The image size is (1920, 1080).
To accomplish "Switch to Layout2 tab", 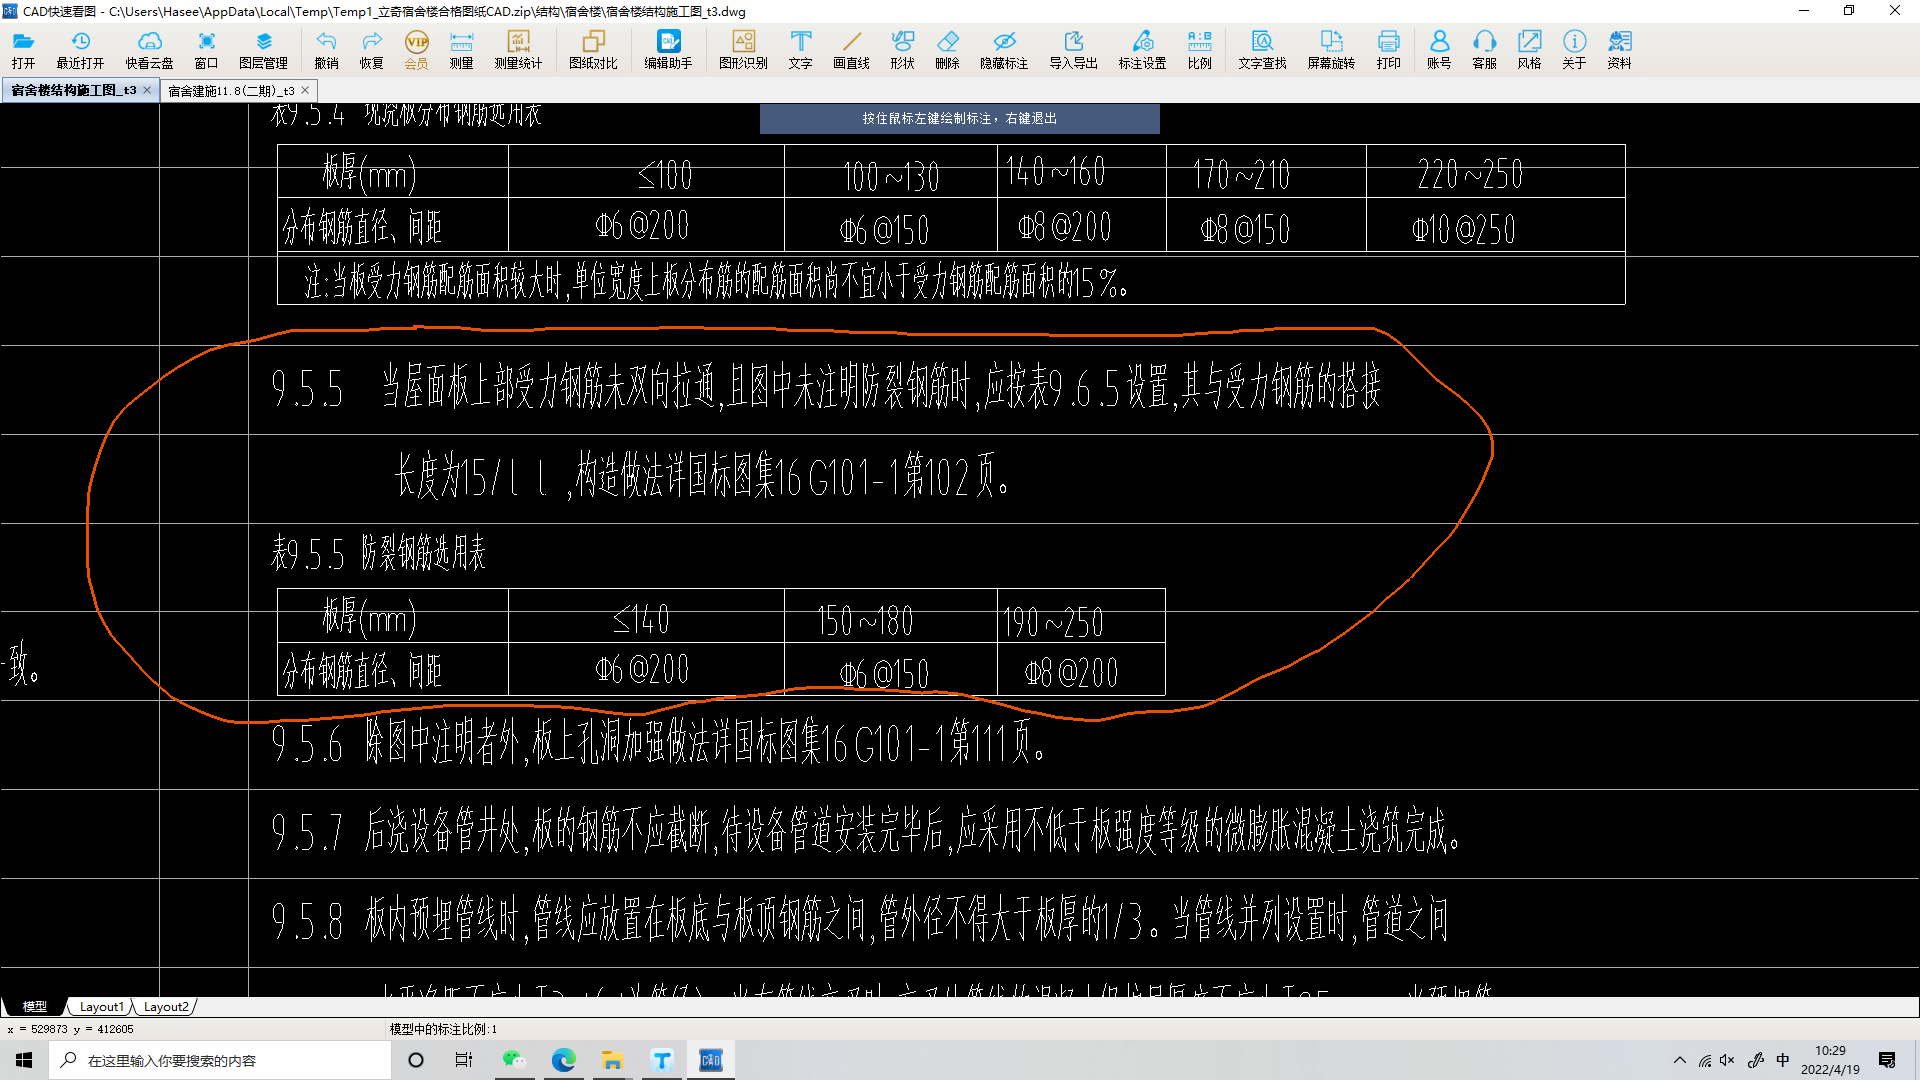I will coord(165,1006).
